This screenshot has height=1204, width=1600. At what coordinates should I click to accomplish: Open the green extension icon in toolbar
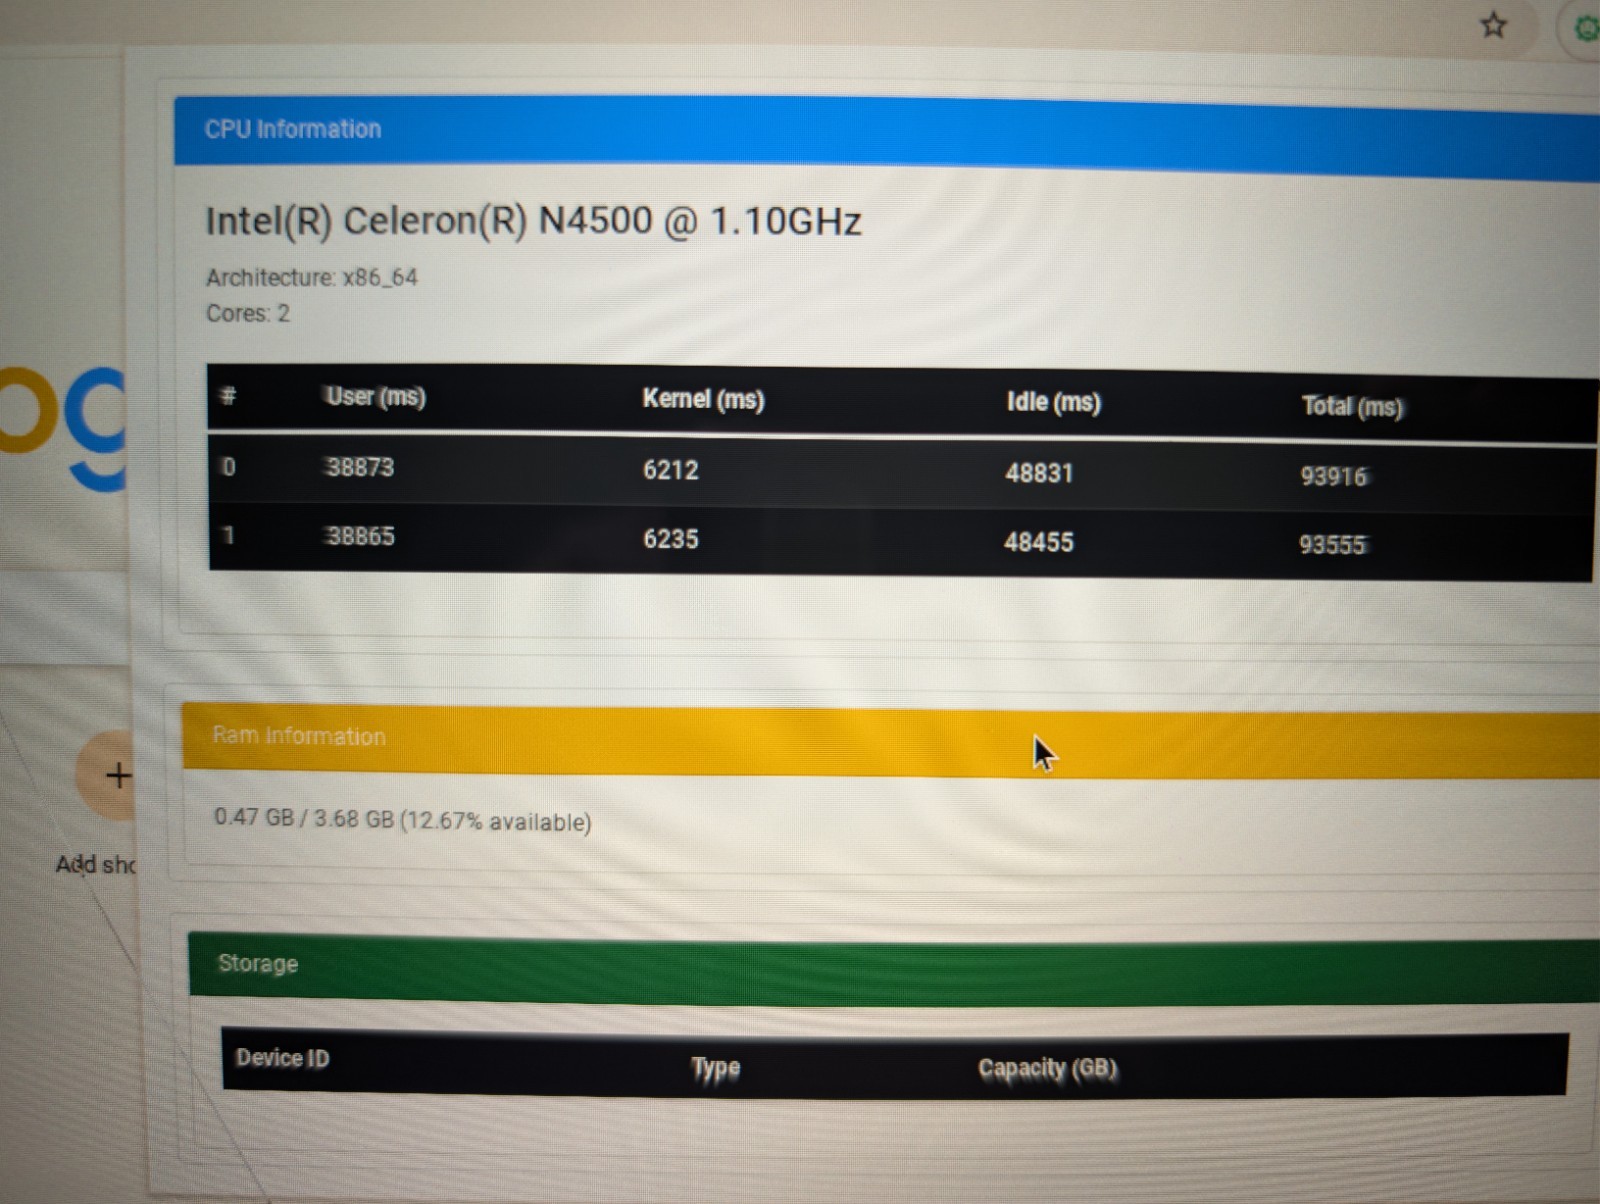click(1586, 28)
